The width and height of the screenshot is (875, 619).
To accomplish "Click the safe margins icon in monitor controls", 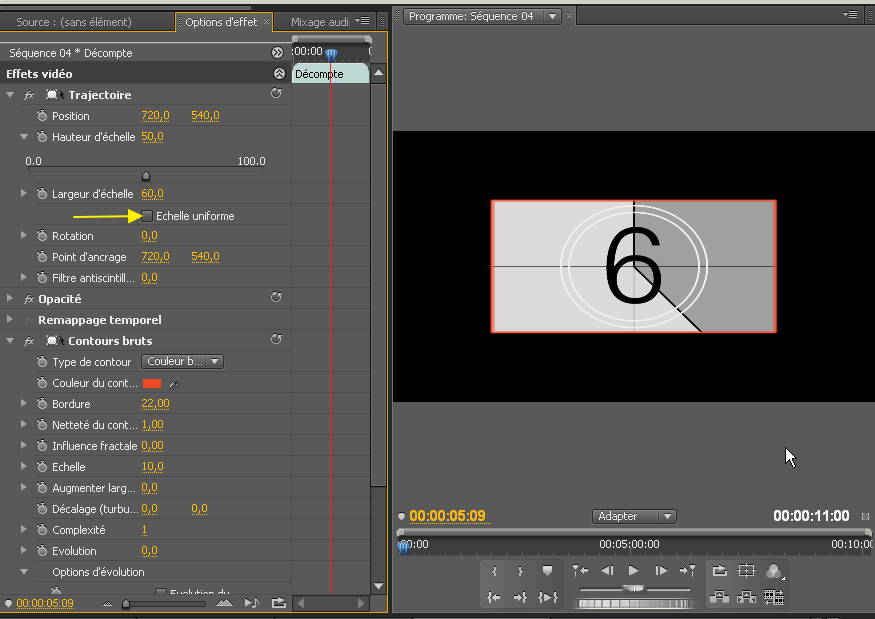I will tap(746, 571).
